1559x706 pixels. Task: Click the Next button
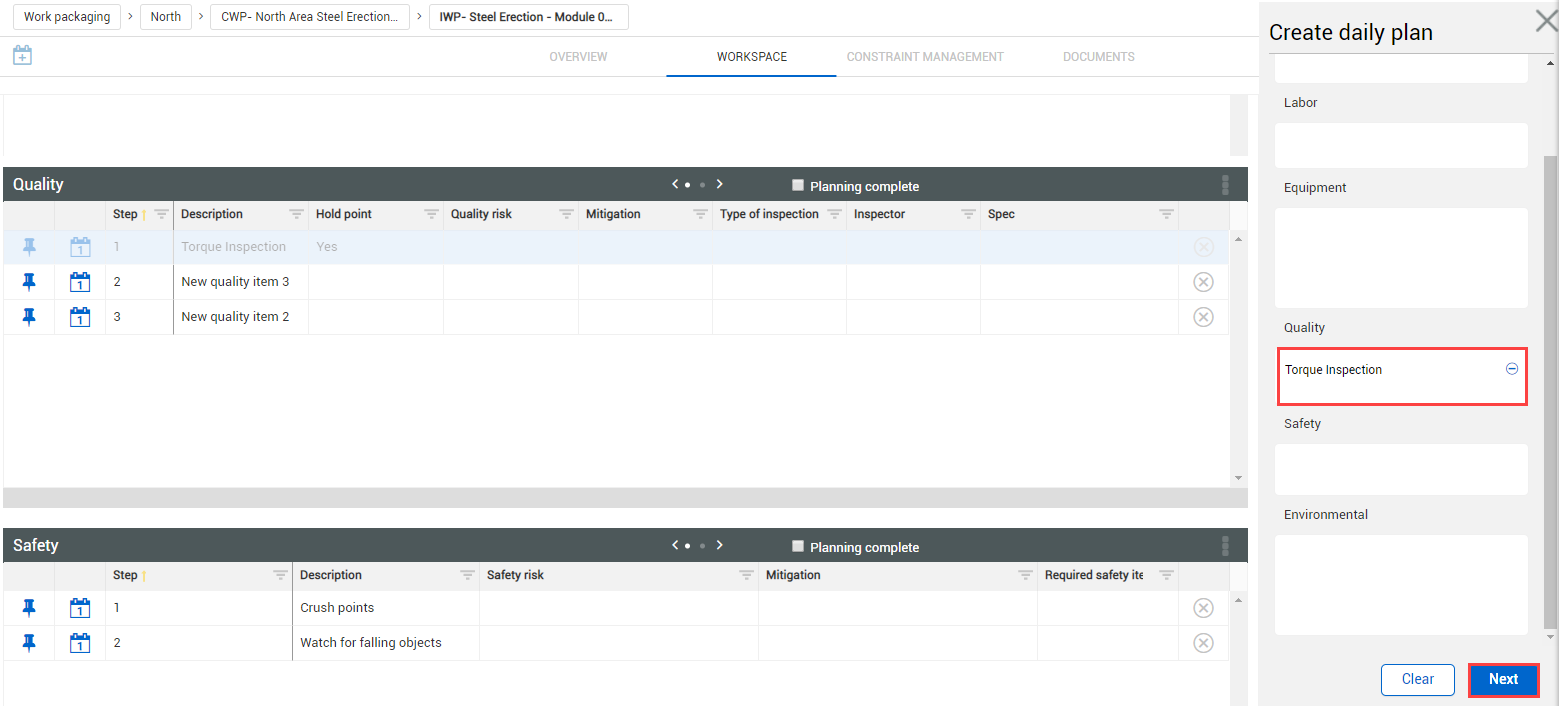(x=1502, y=679)
